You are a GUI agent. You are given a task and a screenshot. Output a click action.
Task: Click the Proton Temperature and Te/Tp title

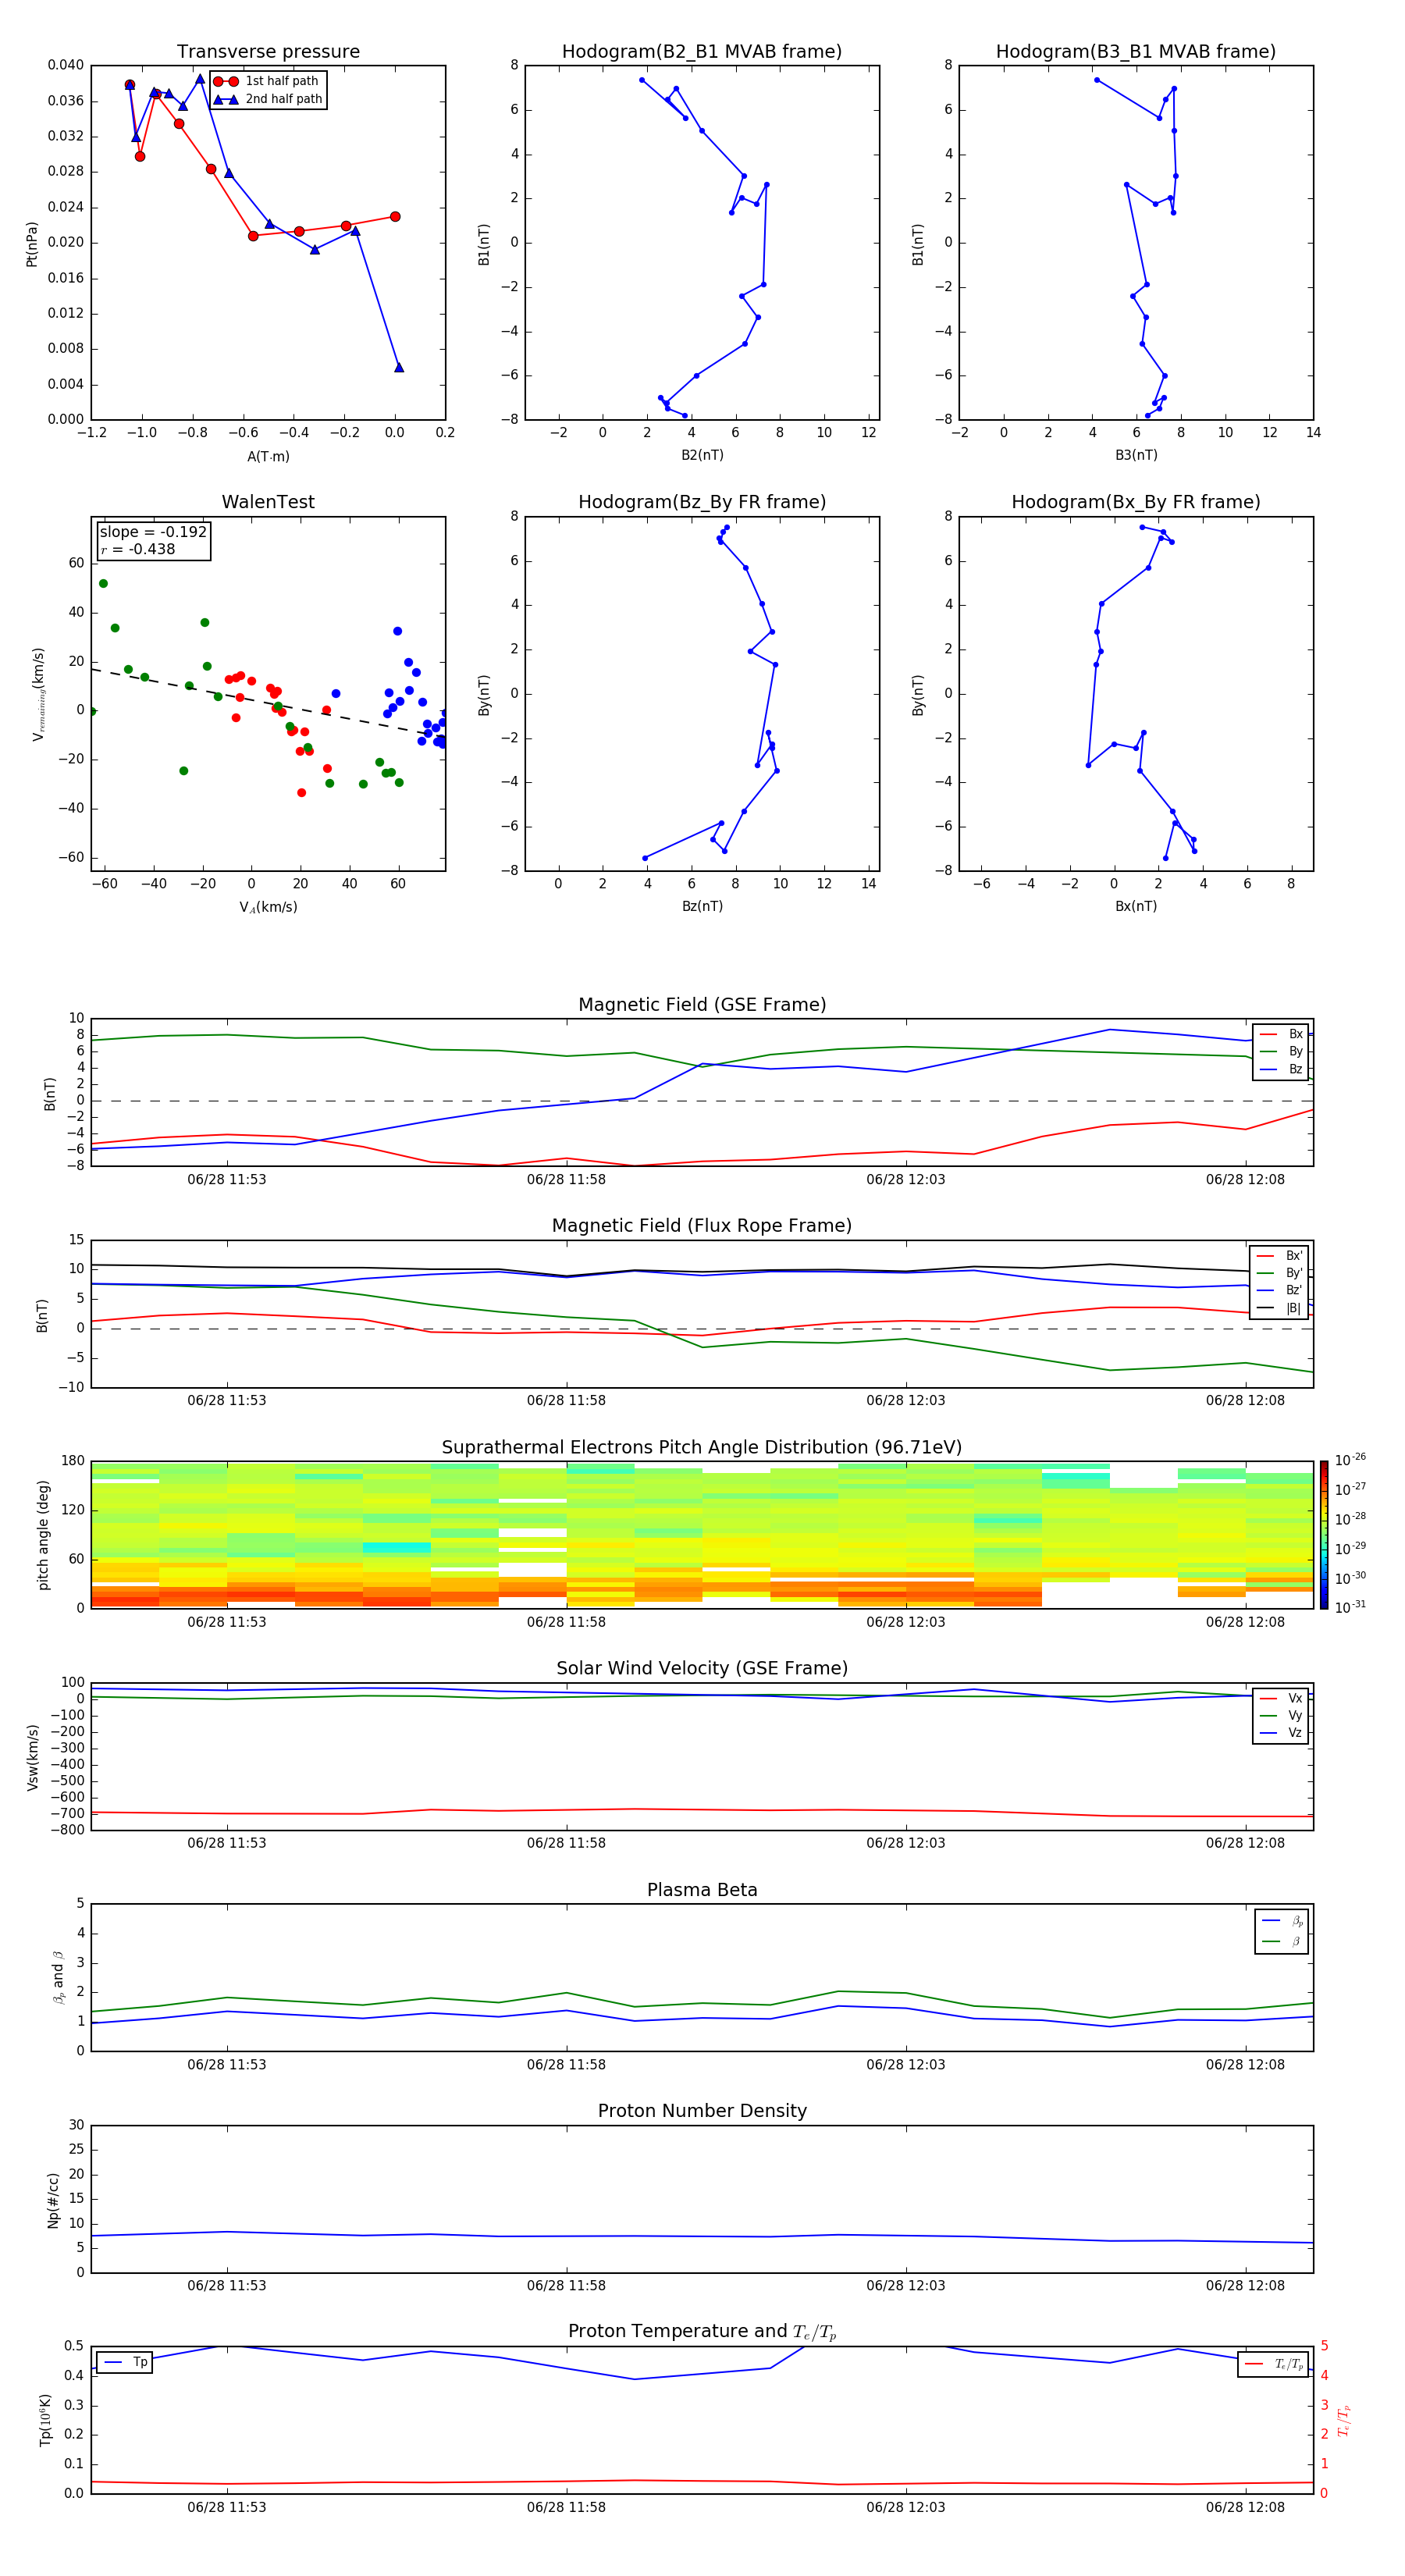(x=702, y=2332)
